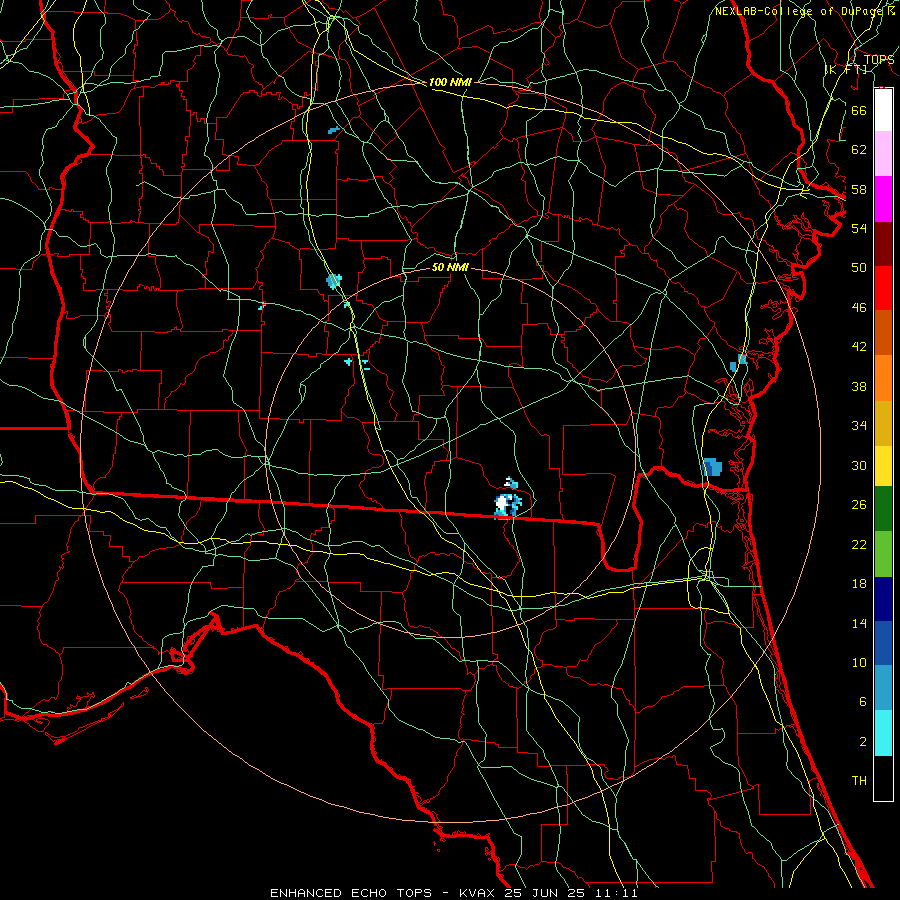Click the legend value '30'
This screenshot has width=900, height=900.
point(859,465)
